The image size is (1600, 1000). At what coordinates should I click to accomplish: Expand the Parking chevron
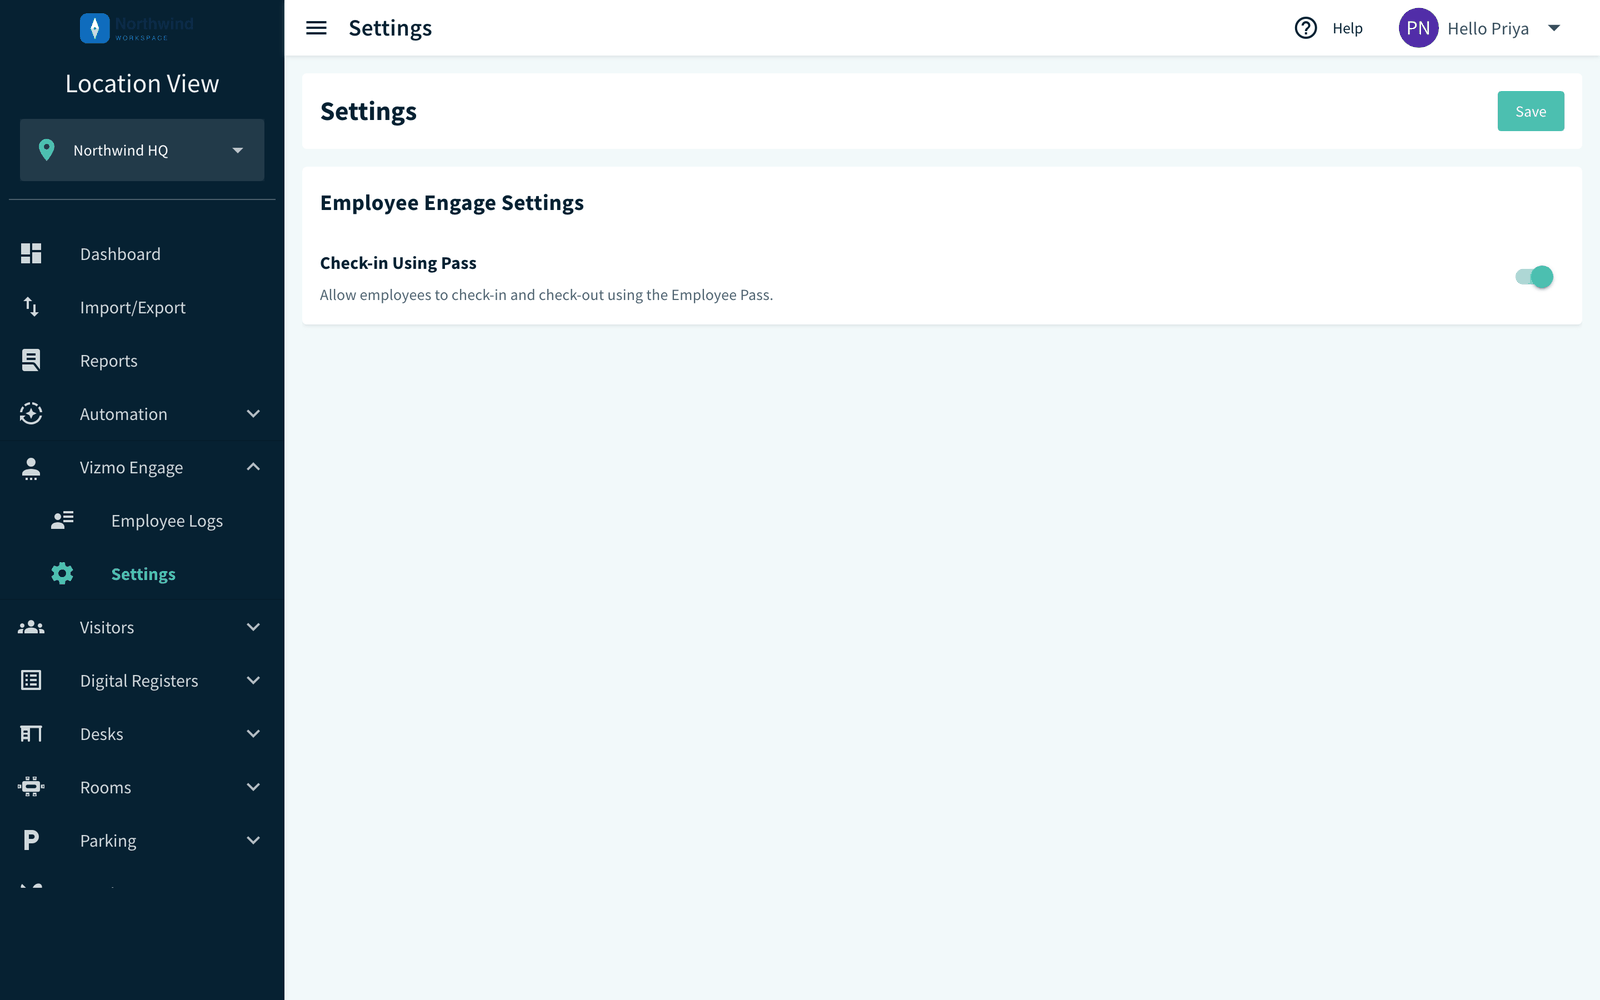(x=253, y=840)
